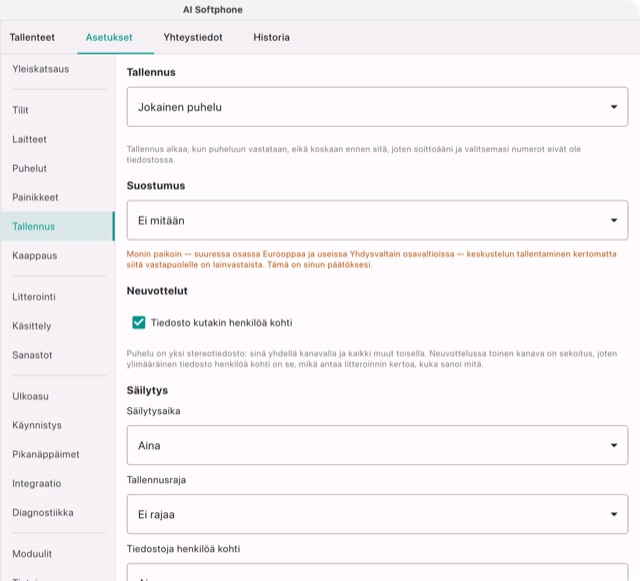Toggle Tiedosto kutakin henkilöä kohti checkbox
Screen dimensions: 640x581
click(x=139, y=323)
